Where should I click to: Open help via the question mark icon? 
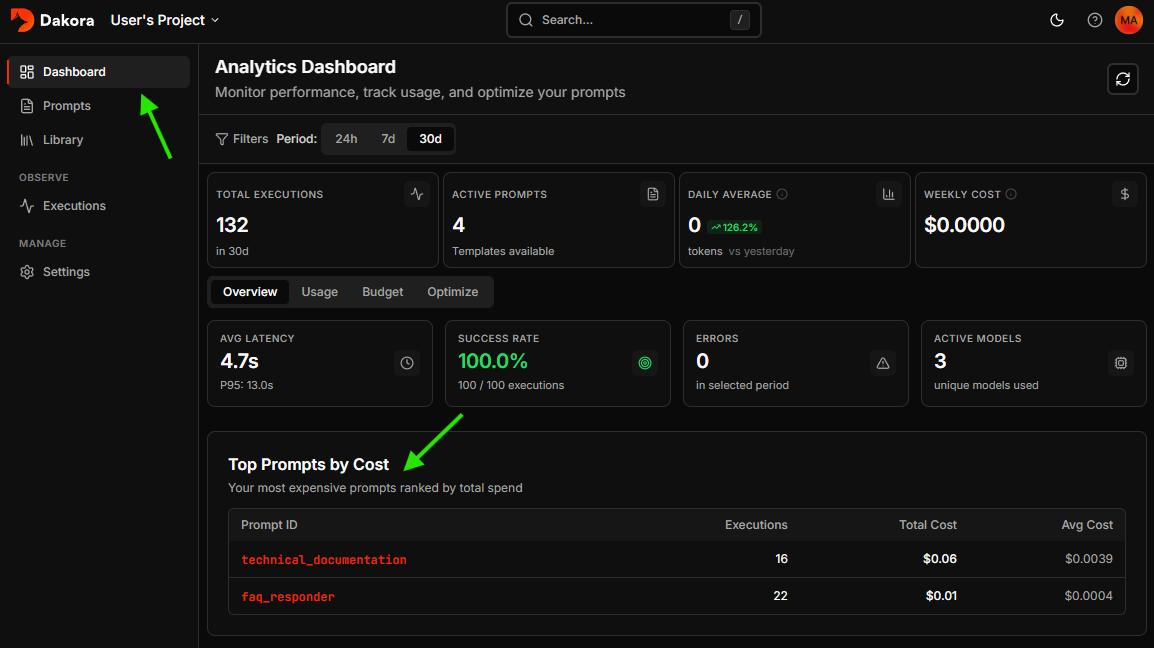pos(1094,19)
